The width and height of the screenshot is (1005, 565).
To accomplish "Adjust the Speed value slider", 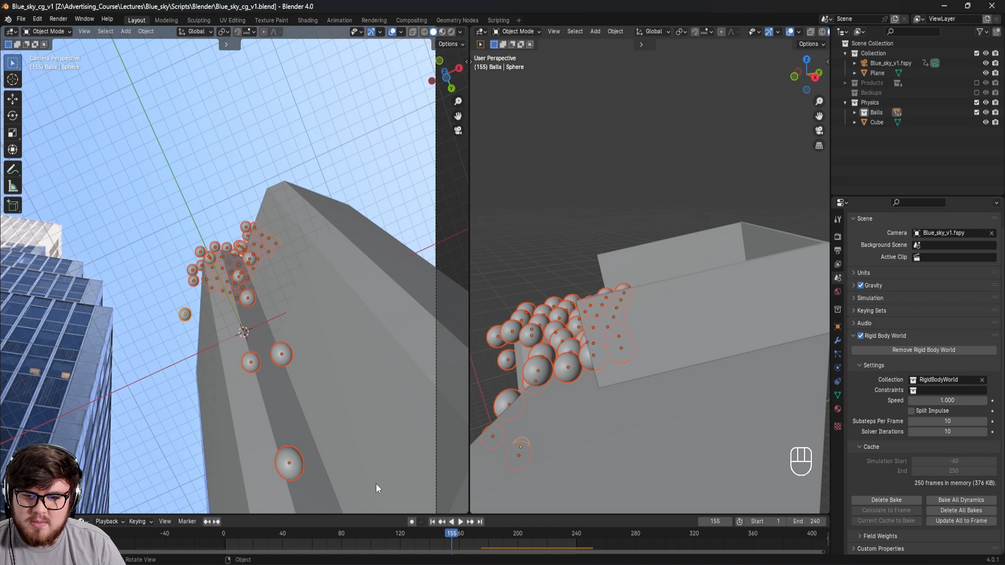I will pyautogui.click(x=947, y=400).
